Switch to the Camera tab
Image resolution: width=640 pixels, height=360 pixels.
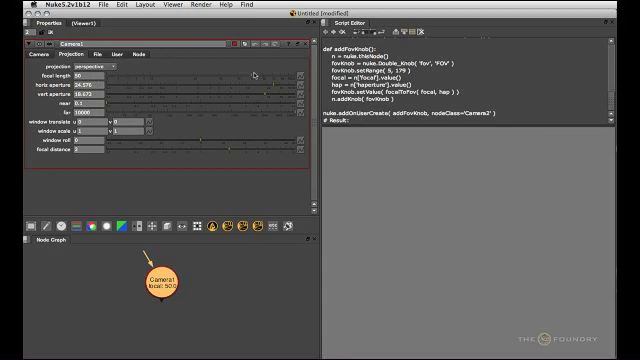39,54
